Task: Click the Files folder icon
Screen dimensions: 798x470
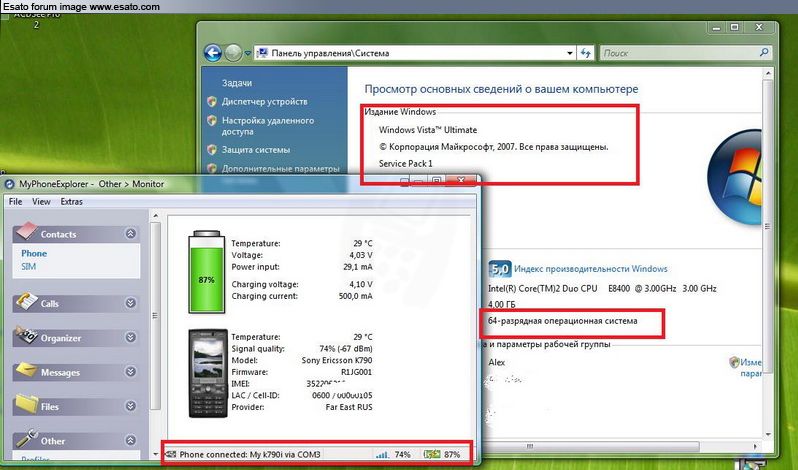Action: tap(26, 404)
